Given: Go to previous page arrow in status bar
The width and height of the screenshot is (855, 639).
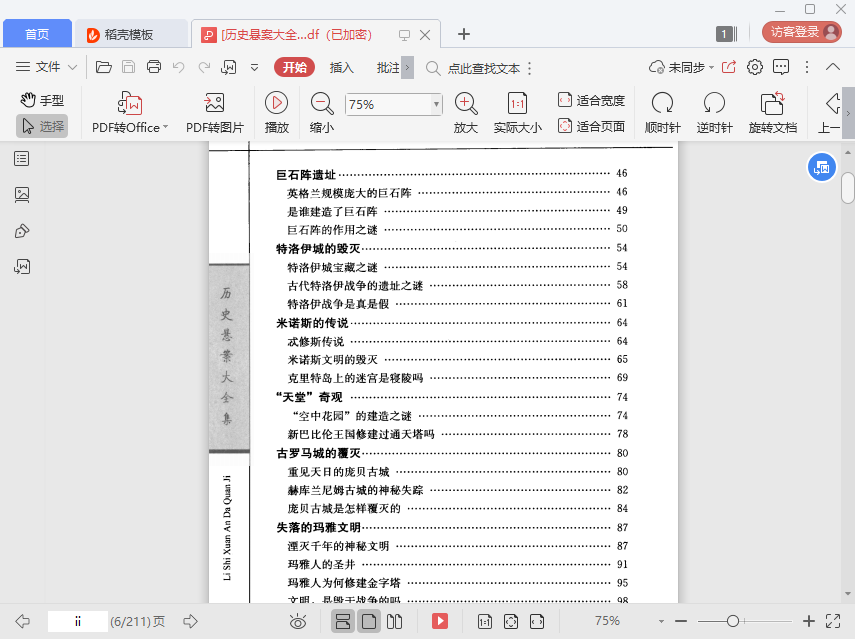Looking at the screenshot, I should (x=23, y=621).
